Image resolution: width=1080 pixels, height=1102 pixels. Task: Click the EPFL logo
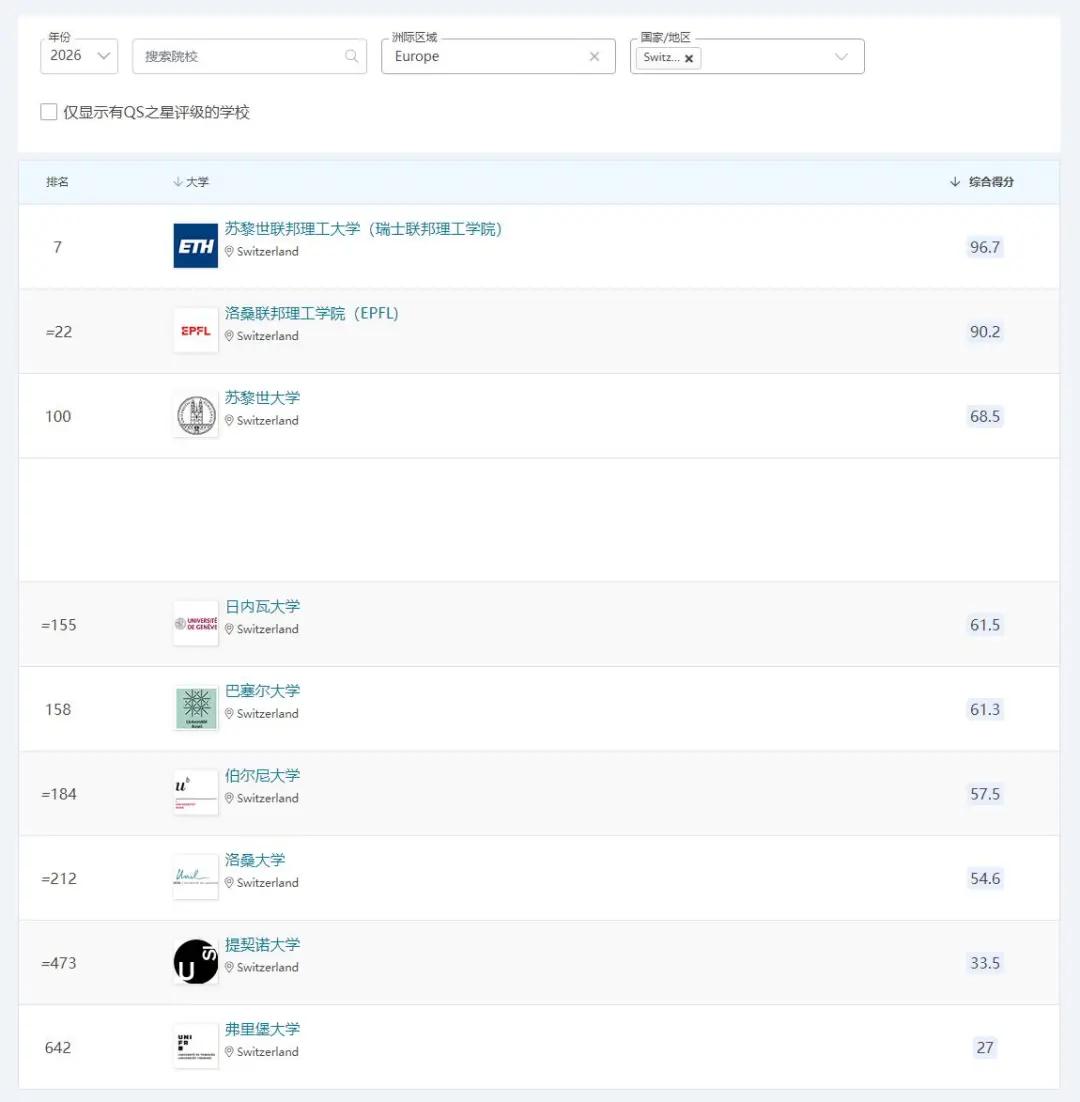coord(195,330)
